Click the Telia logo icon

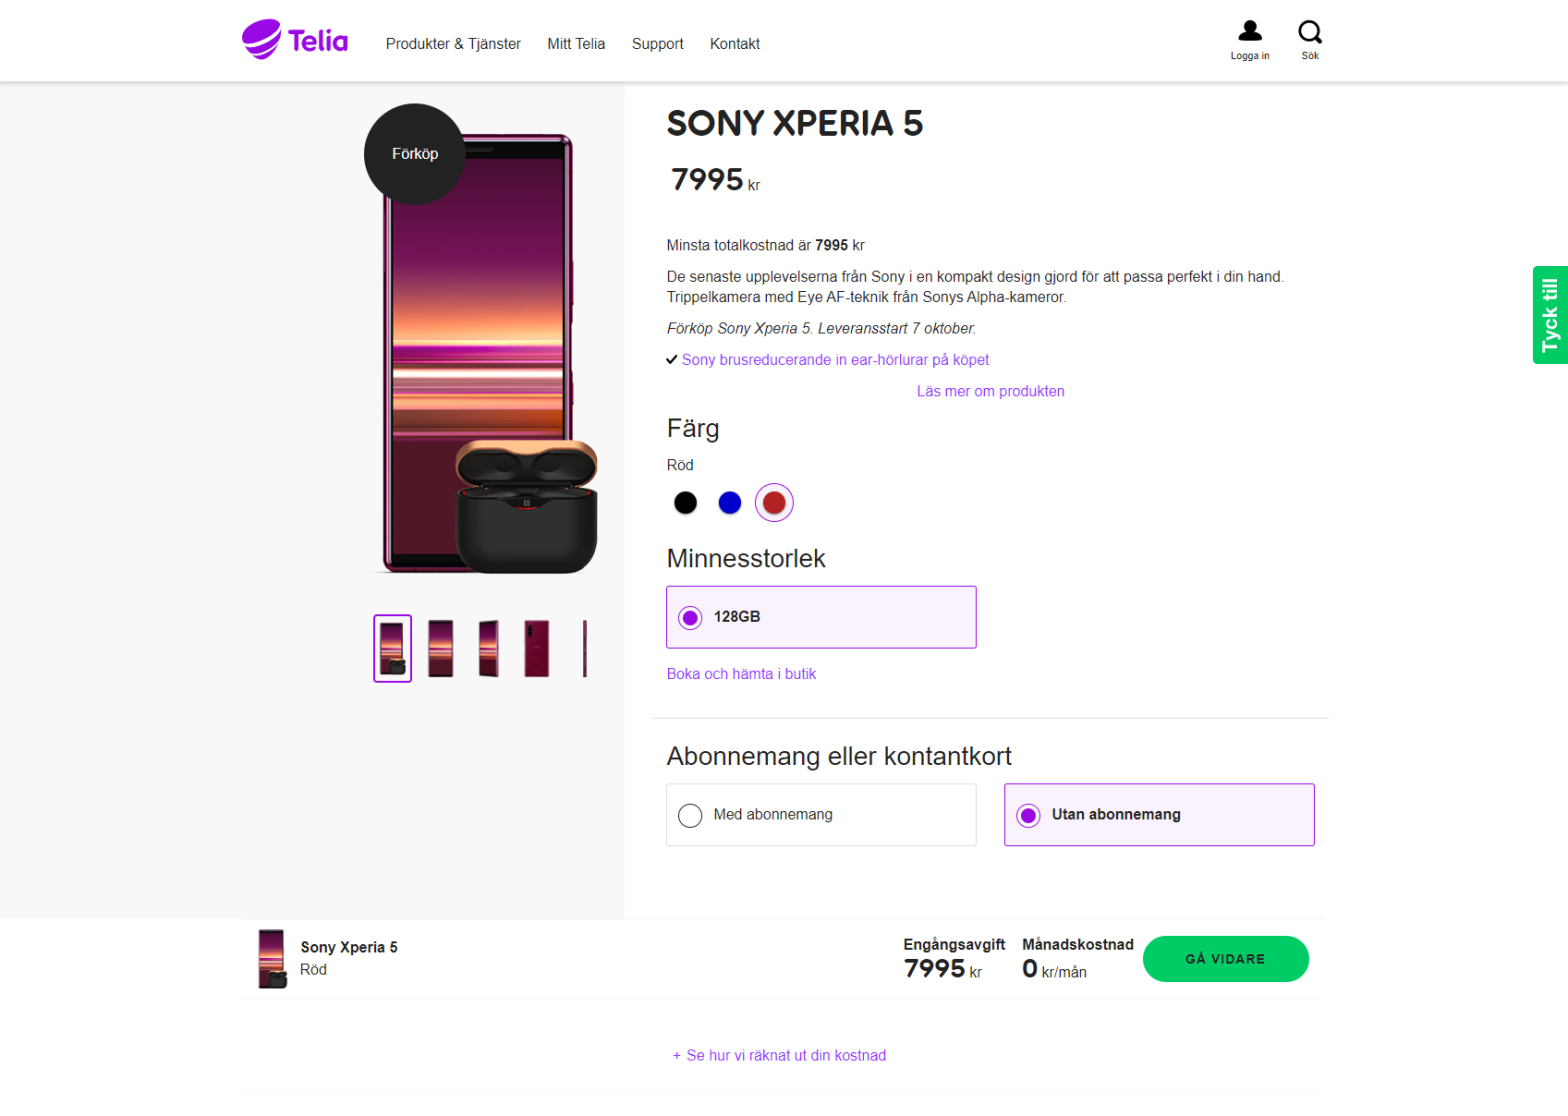[262, 40]
